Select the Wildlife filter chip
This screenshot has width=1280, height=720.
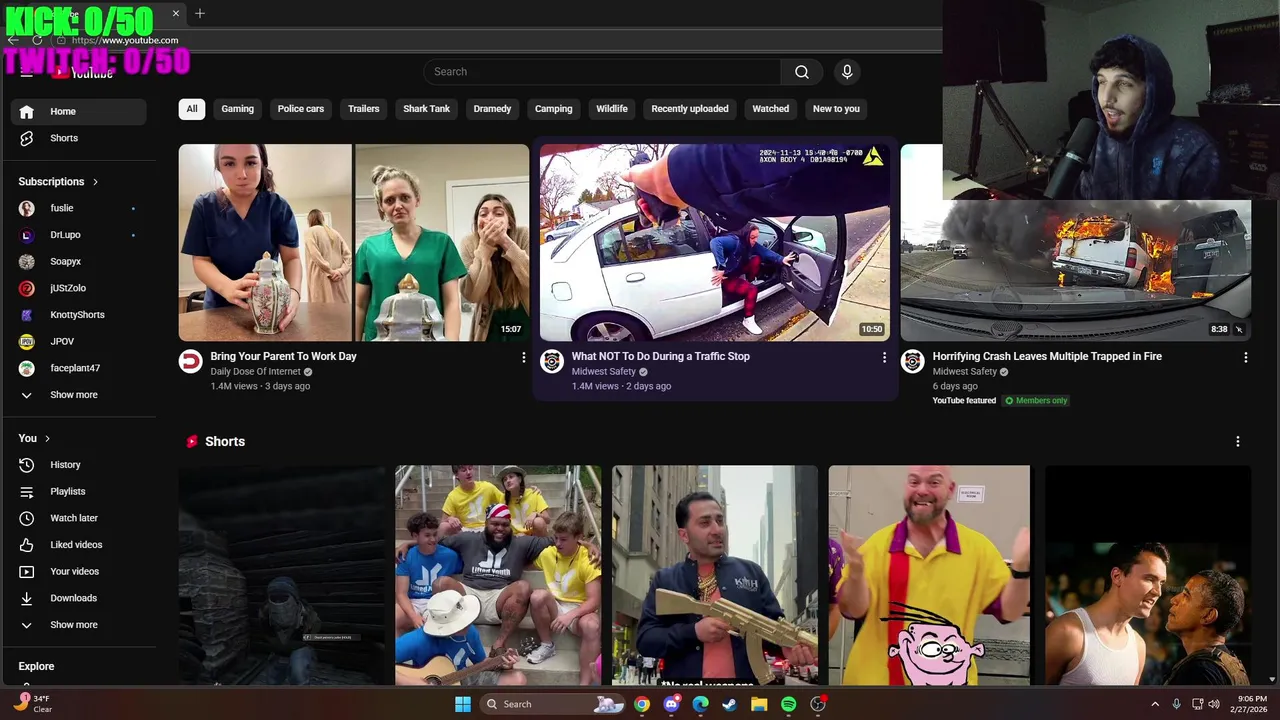tap(612, 109)
